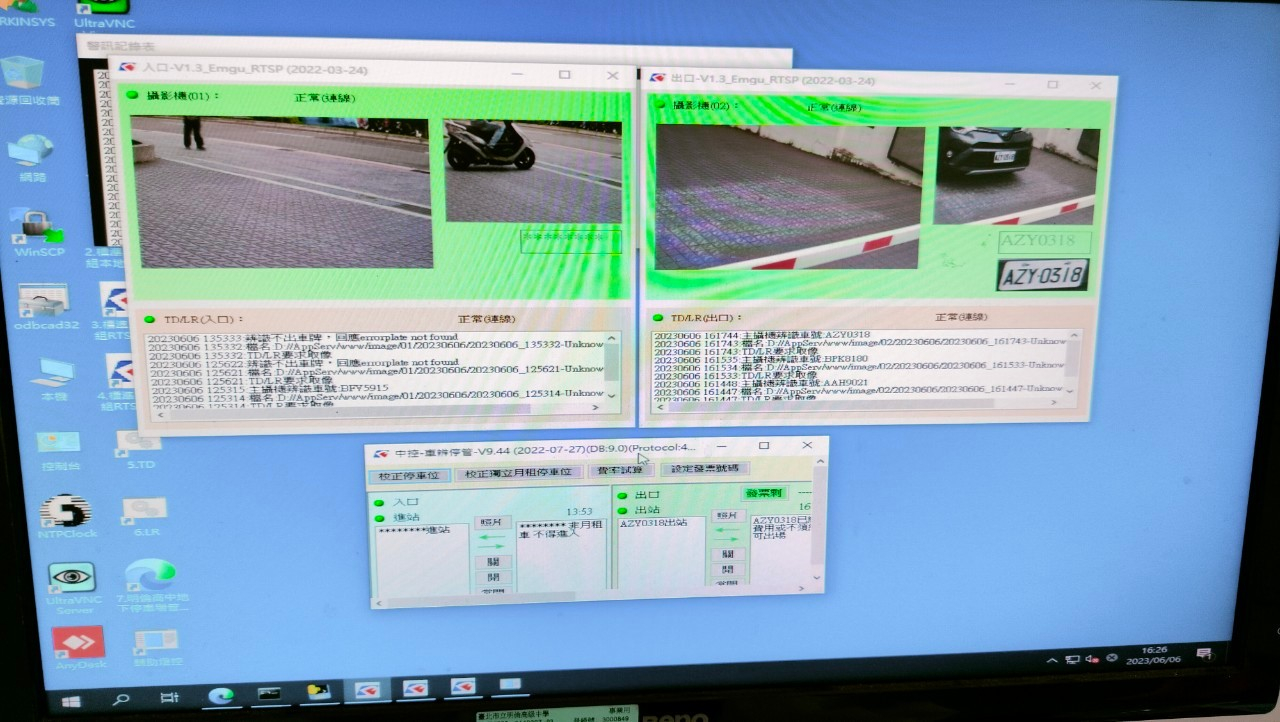The height and width of the screenshot is (722, 1280).
Task: Click the 費率試算 button
Action: (620, 470)
